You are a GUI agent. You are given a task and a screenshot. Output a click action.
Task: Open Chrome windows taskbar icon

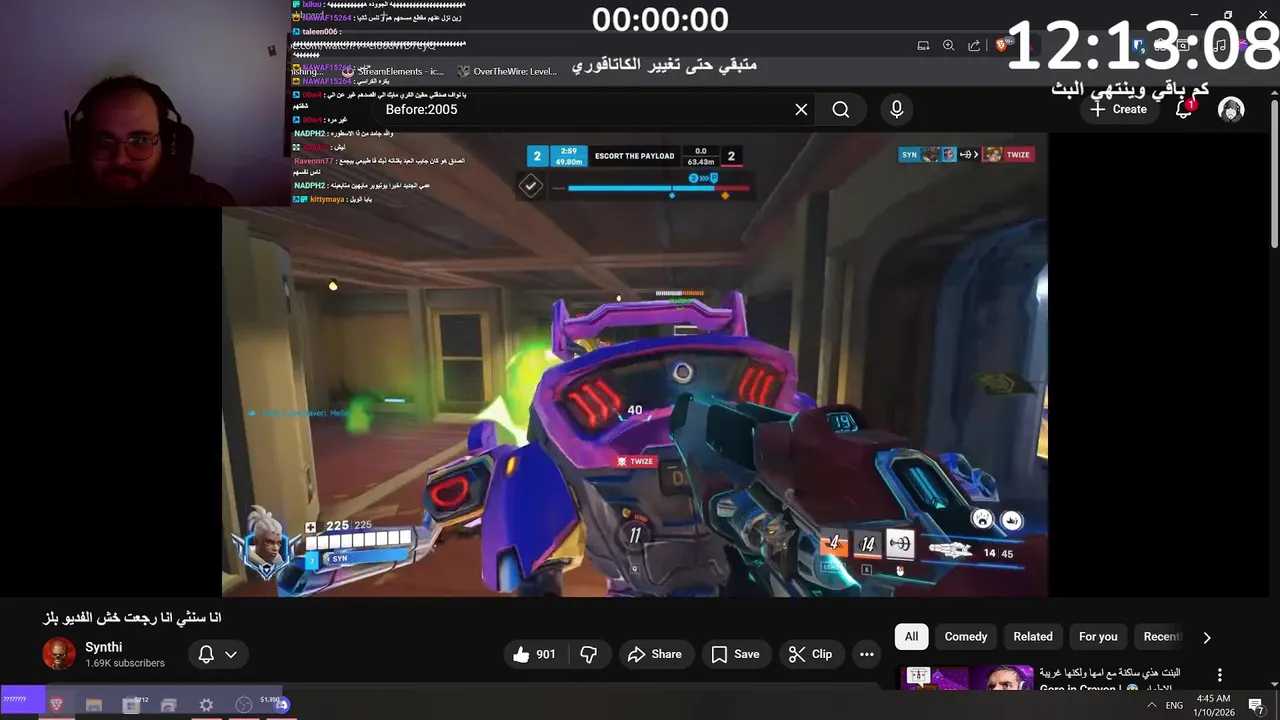[168, 705]
